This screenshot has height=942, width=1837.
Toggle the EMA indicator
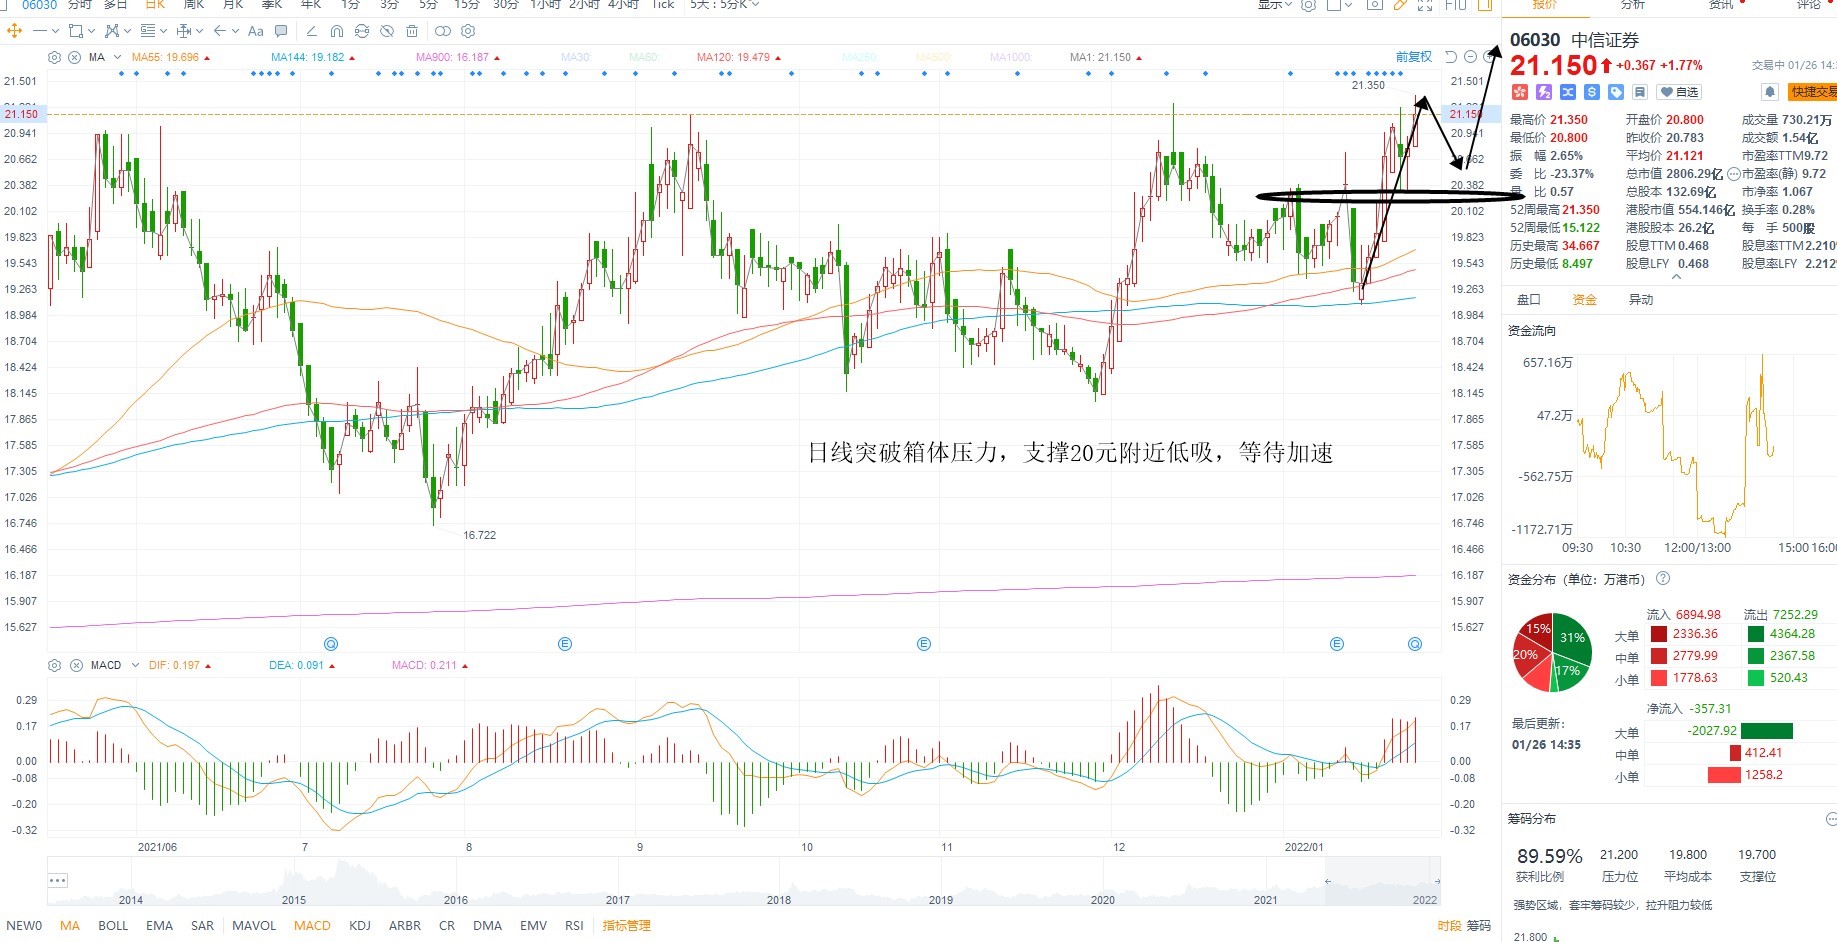(x=159, y=926)
